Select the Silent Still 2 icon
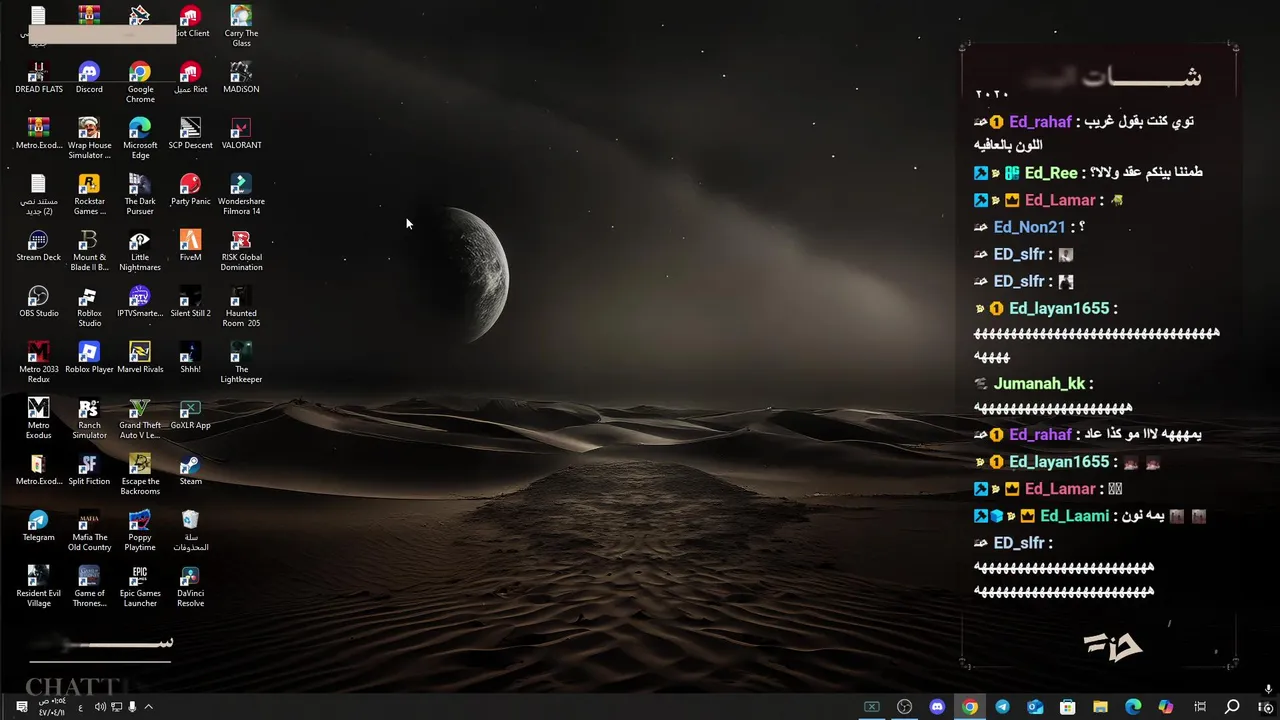 (190, 302)
